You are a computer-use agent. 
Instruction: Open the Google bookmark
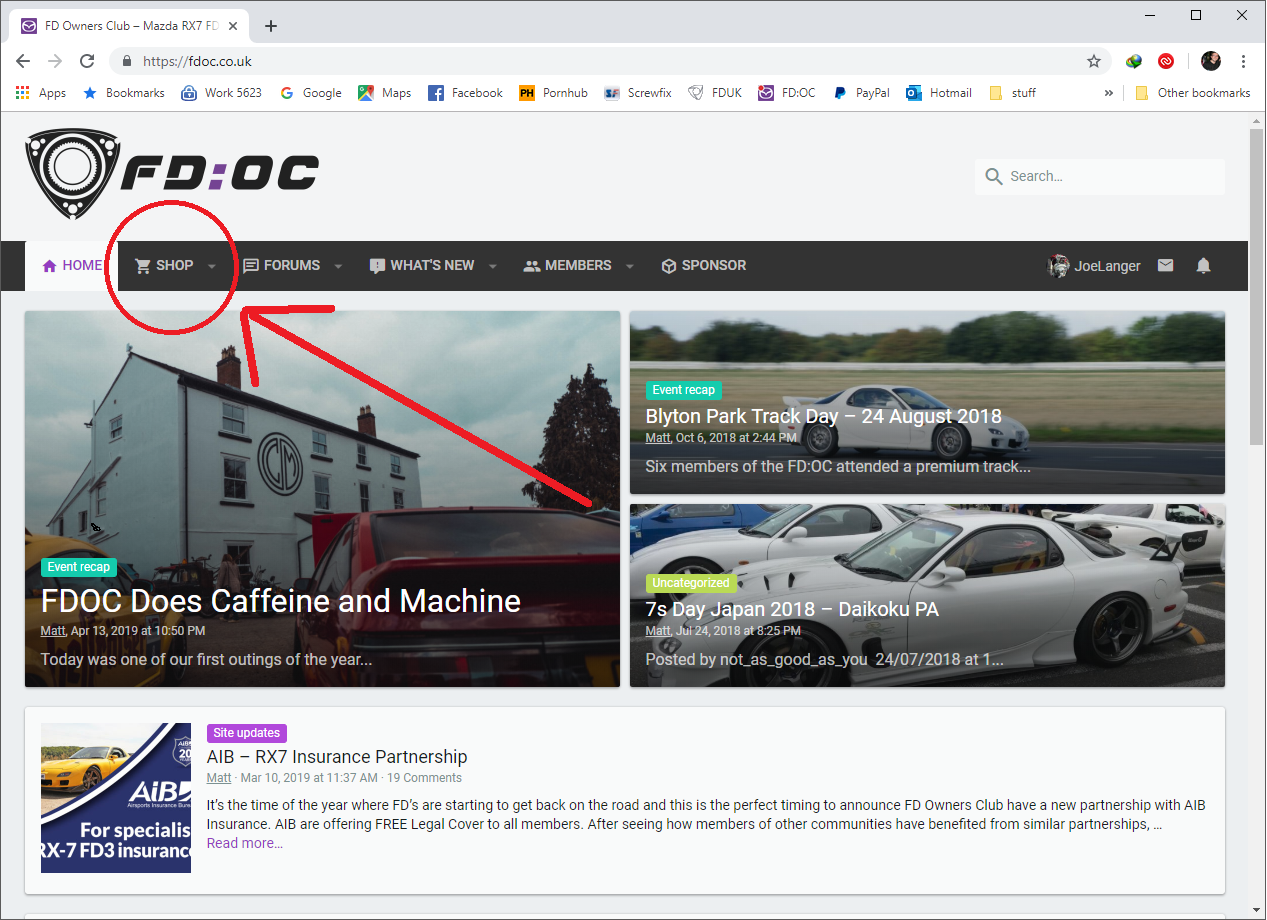pos(311,93)
